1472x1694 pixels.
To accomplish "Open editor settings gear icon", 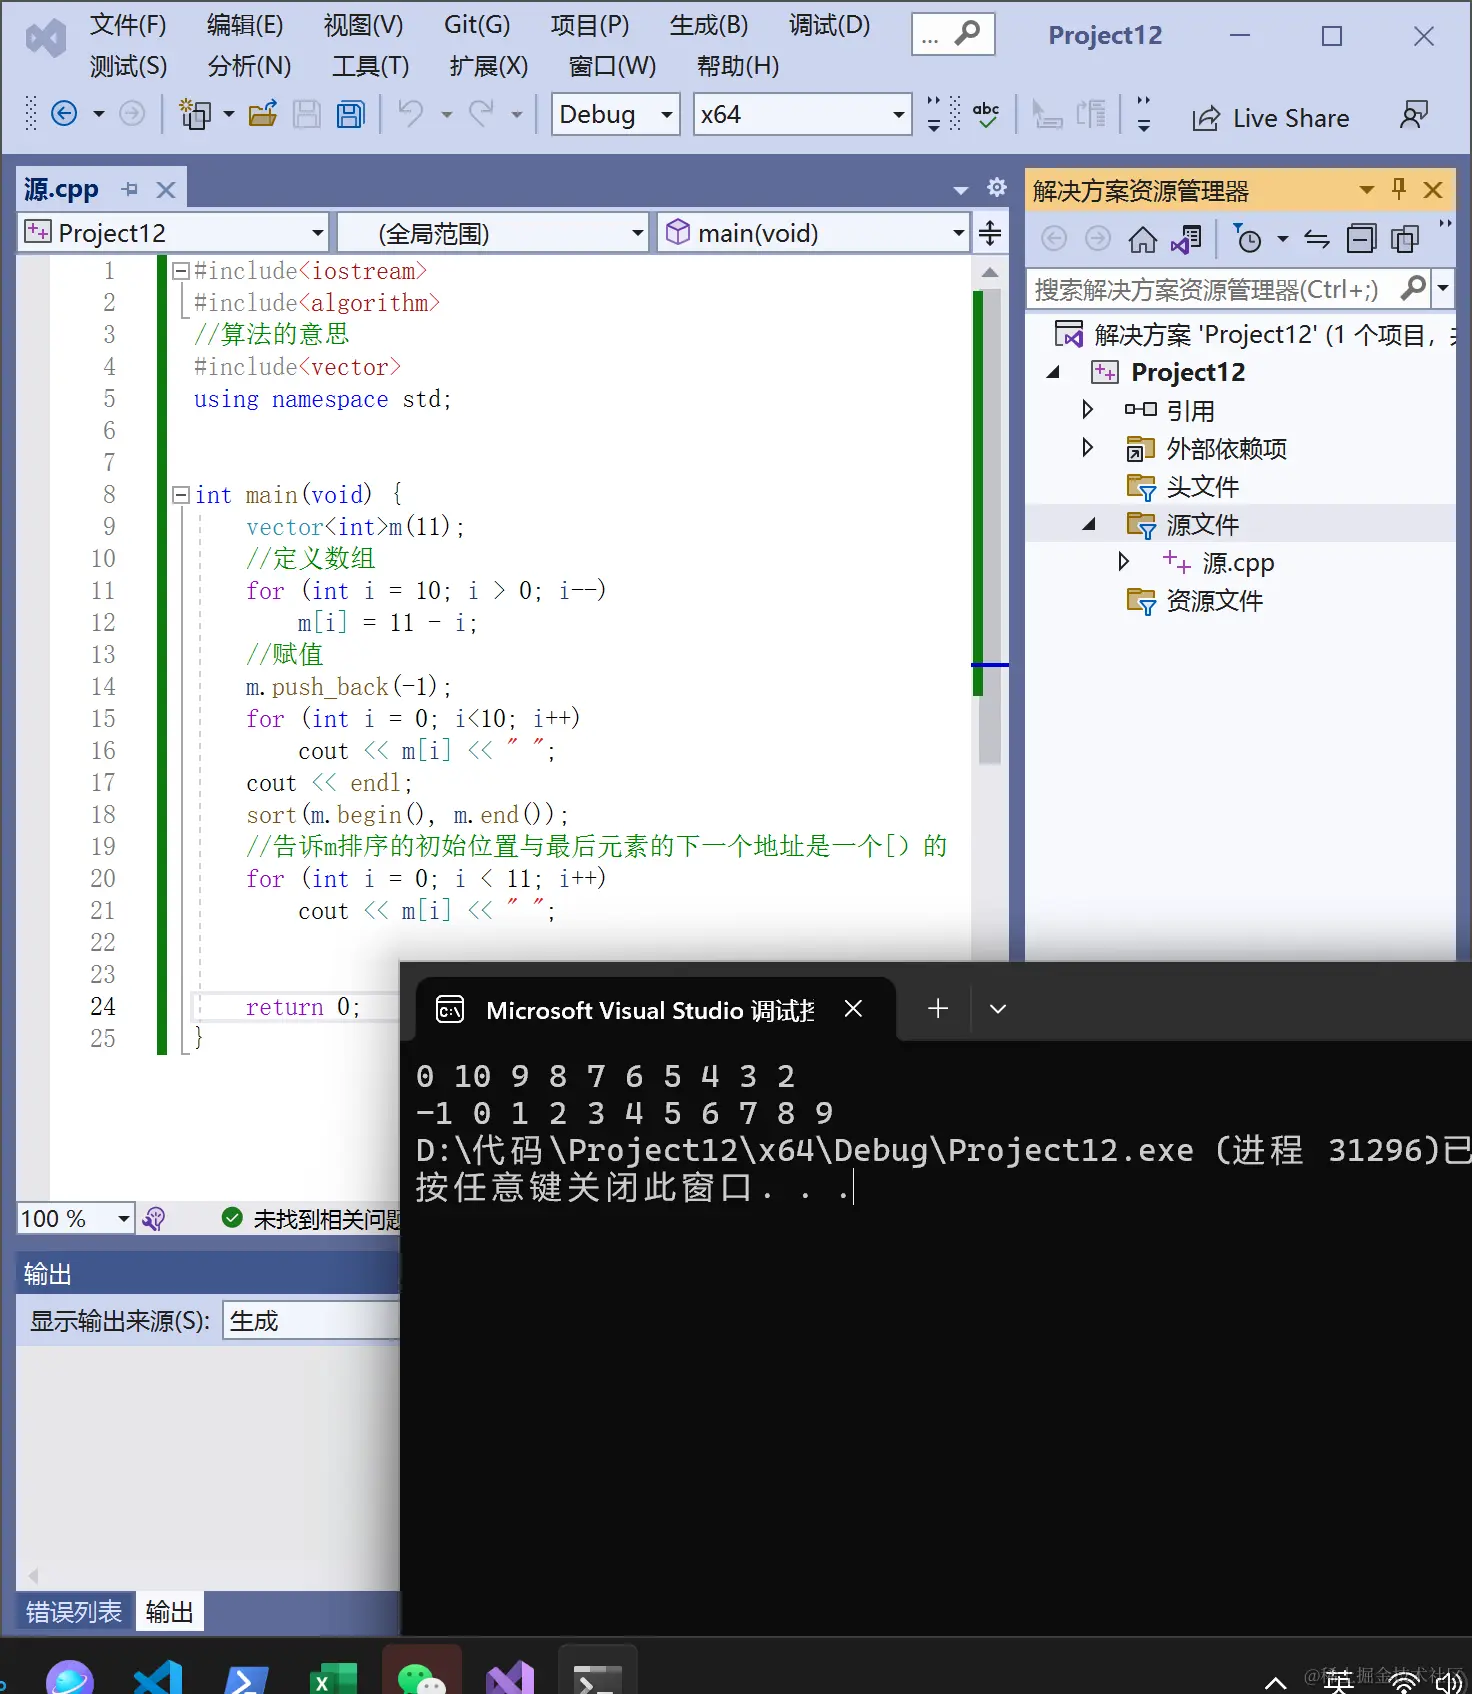I will 996,187.
